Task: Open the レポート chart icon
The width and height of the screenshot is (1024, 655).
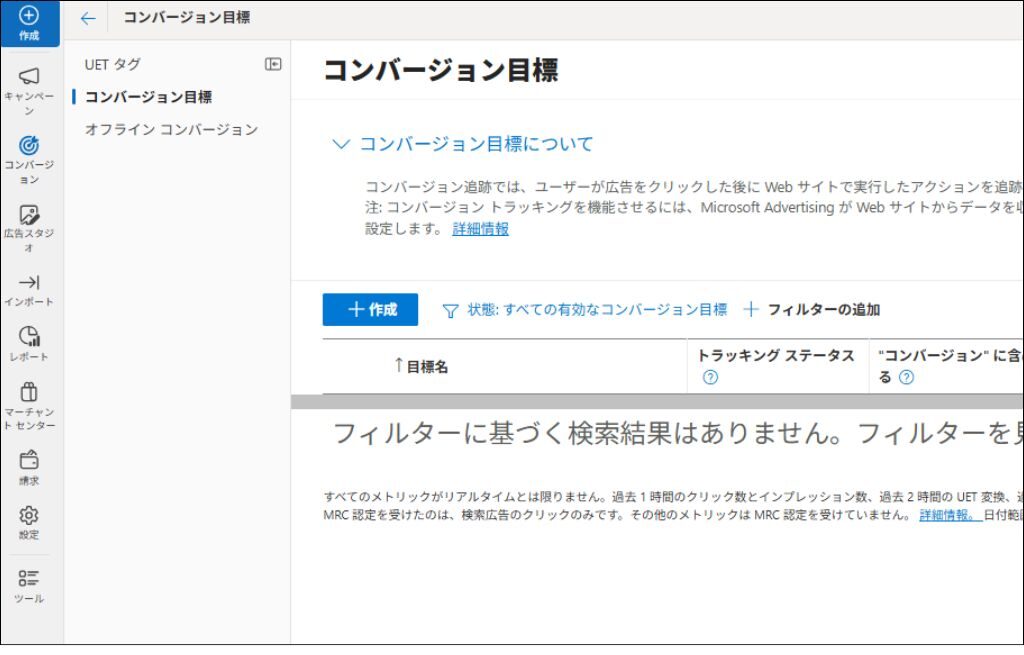Action: pos(29,336)
